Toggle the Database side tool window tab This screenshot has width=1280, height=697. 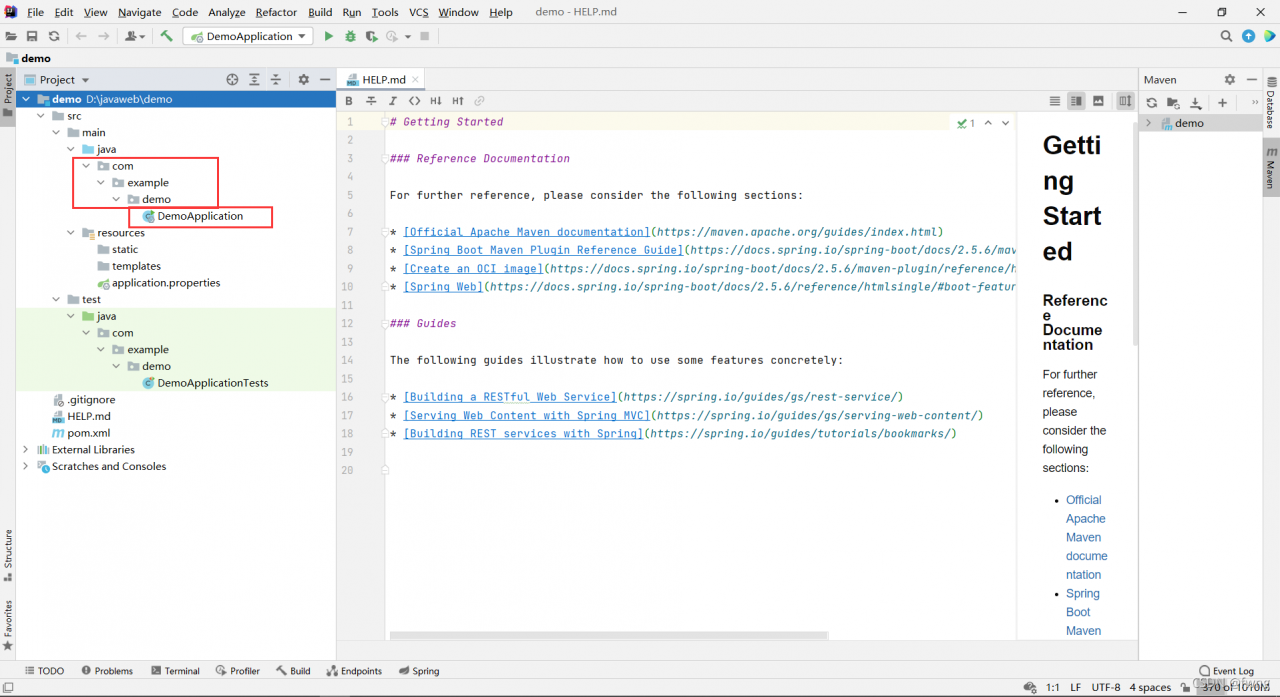(x=1271, y=103)
